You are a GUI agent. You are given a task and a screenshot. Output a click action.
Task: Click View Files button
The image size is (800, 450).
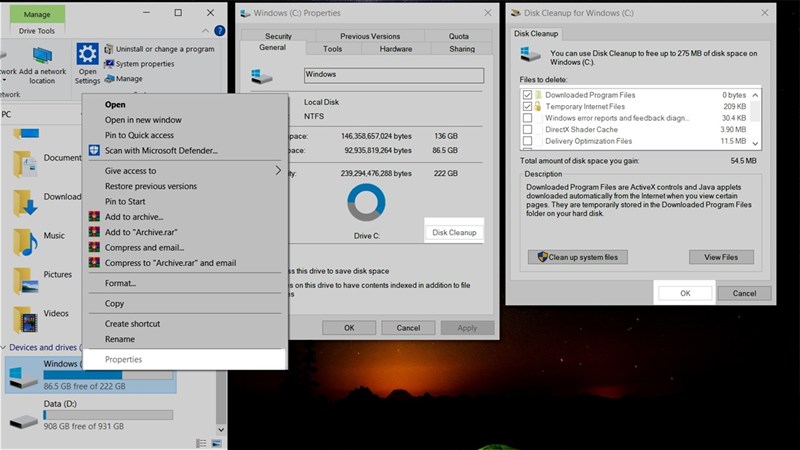click(x=721, y=257)
